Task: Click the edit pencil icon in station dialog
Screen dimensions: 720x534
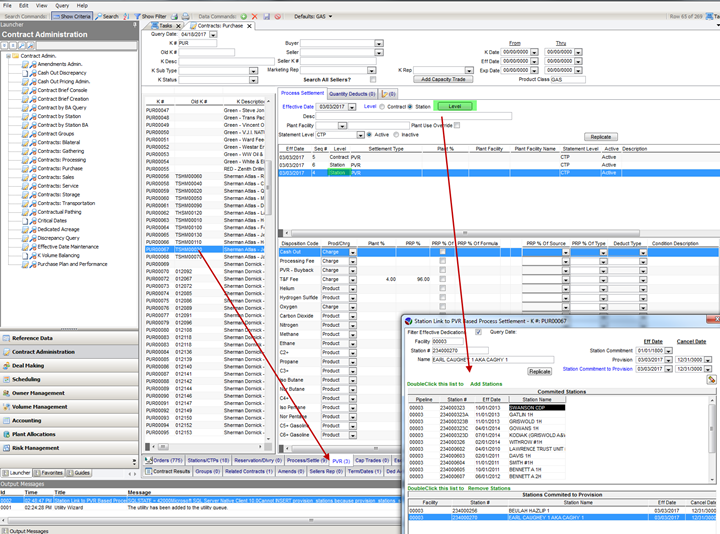Action: (x=710, y=380)
